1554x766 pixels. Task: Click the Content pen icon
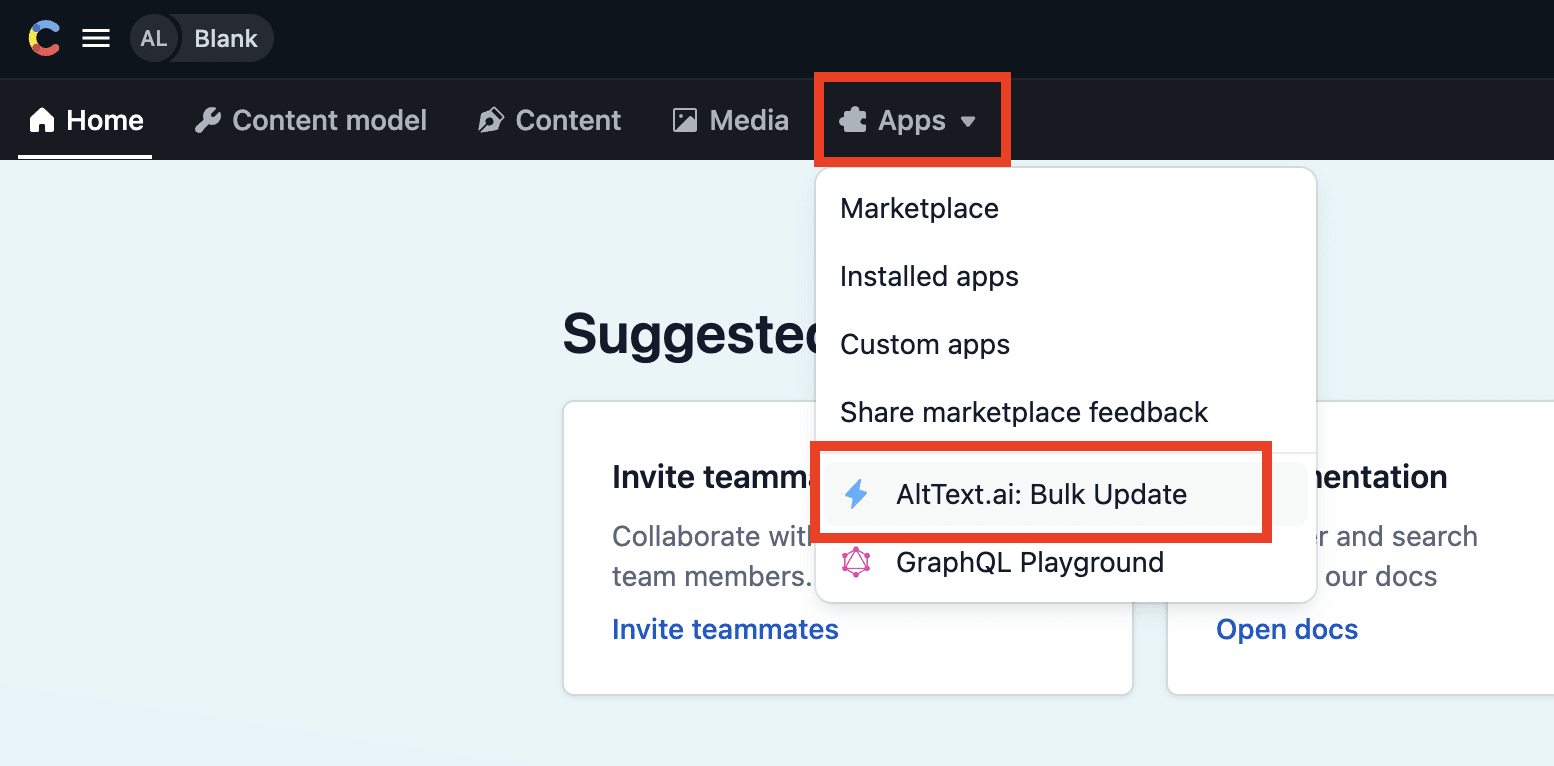(491, 121)
